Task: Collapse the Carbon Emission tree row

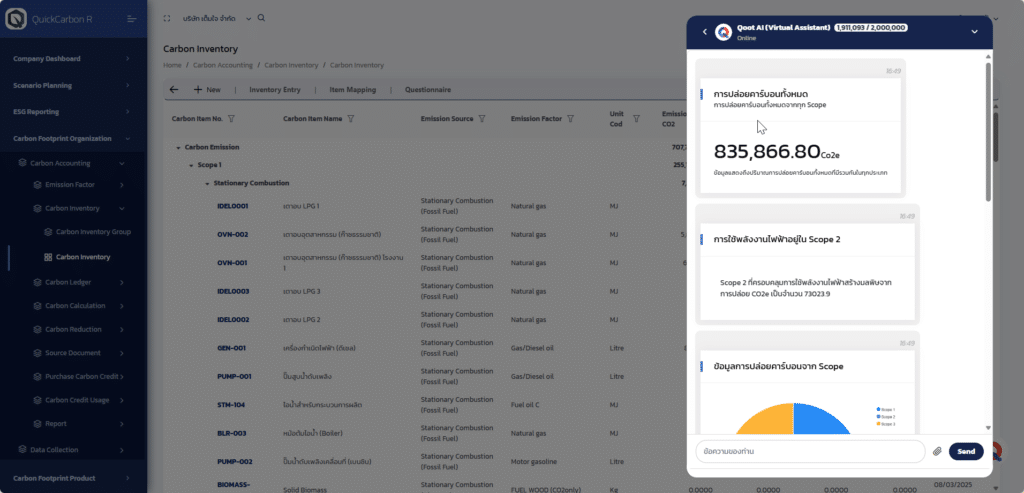Action: tap(178, 148)
